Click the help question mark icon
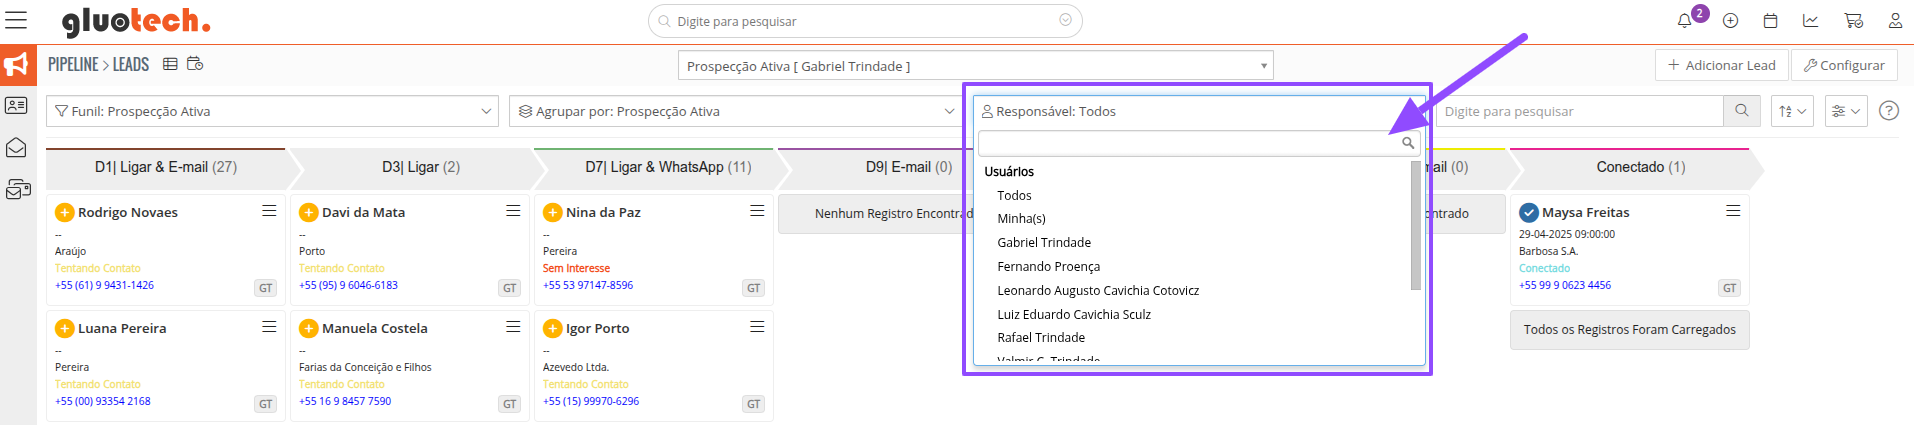Screen dimensions: 1914x425 [x=1889, y=111]
